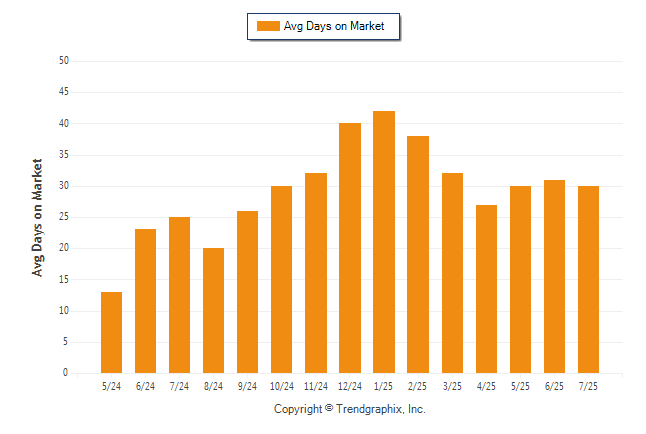This screenshot has width=646, height=434.
Task: Select the 6/25 bar
Action: pos(554,277)
